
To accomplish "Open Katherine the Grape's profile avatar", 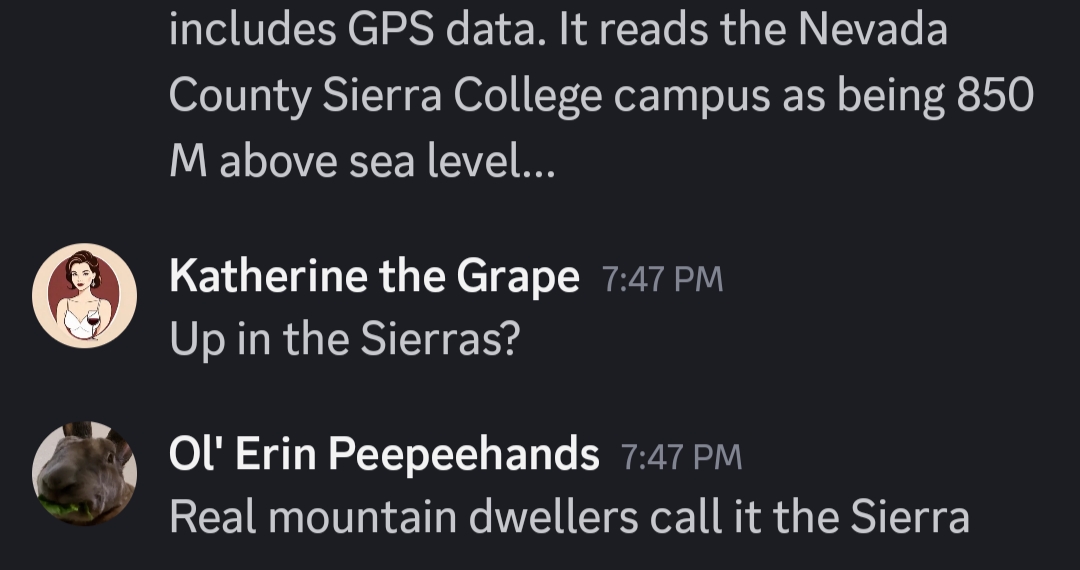I will click(x=84, y=296).
